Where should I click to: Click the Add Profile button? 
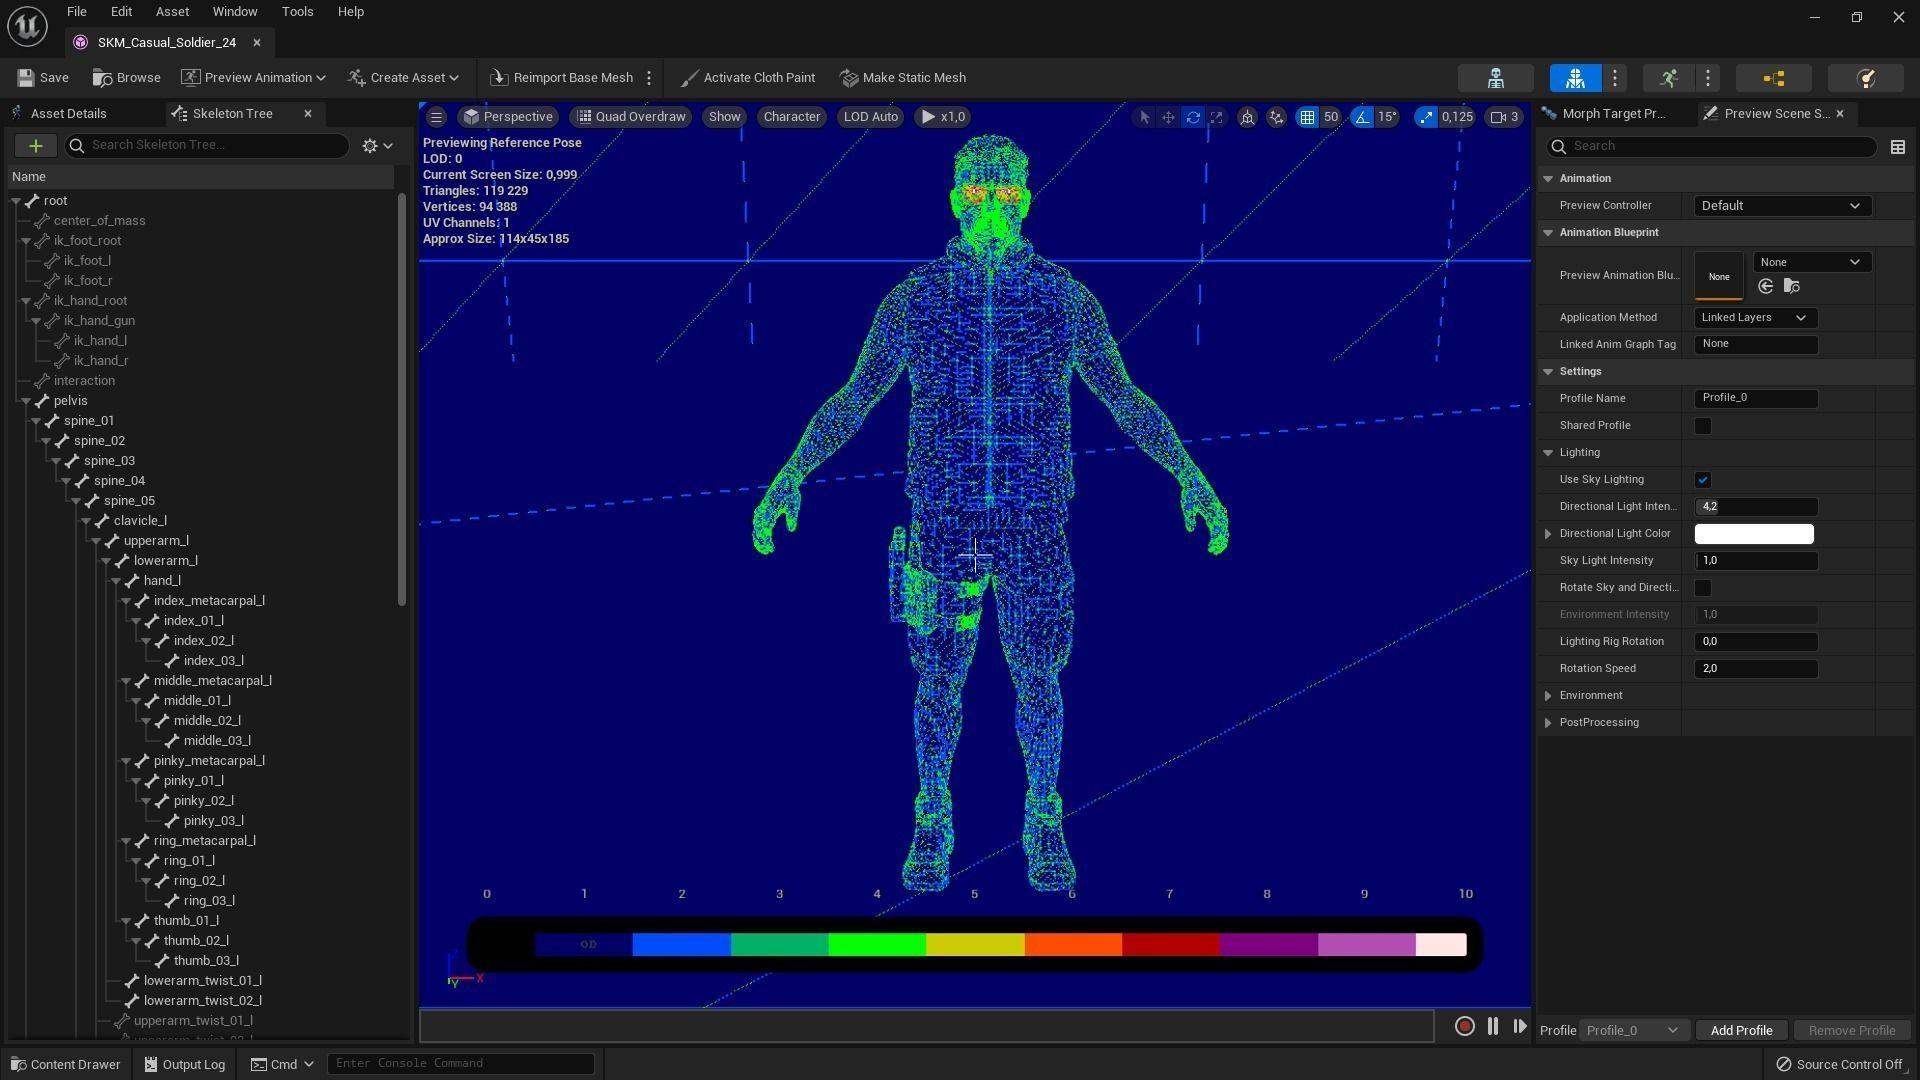pyautogui.click(x=1740, y=1030)
